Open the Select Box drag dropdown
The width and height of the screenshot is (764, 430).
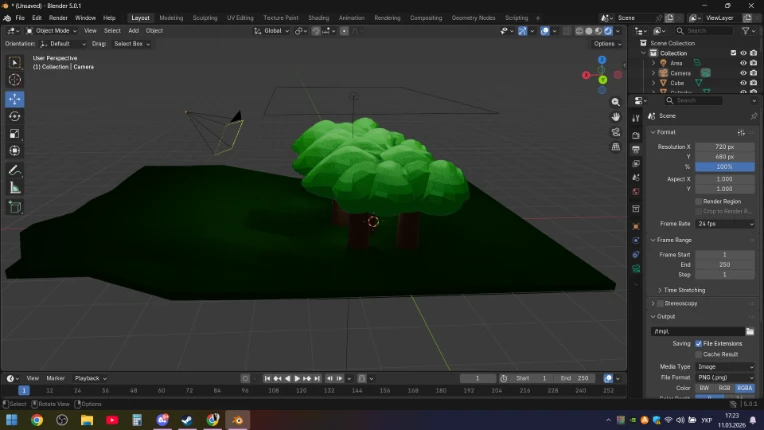(132, 44)
